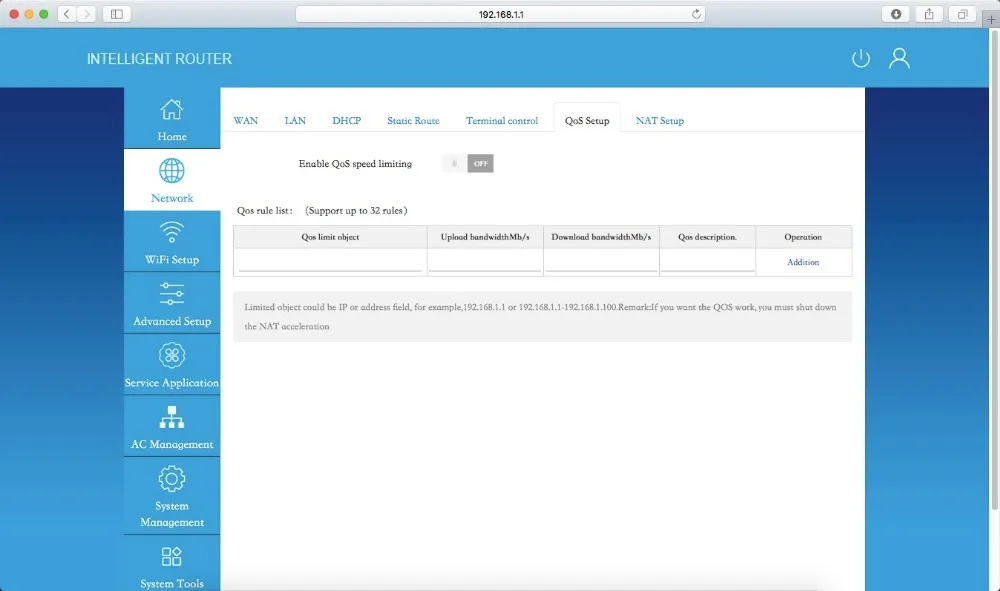Switch to the Static Route tab
This screenshot has height=591, width=1000.
(413, 120)
